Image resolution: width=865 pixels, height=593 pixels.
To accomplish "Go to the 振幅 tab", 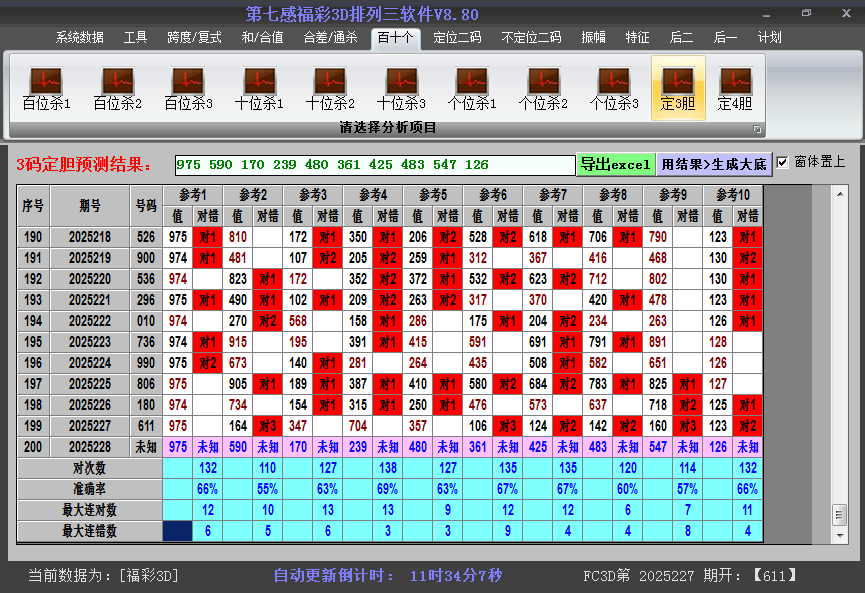I will coord(593,38).
